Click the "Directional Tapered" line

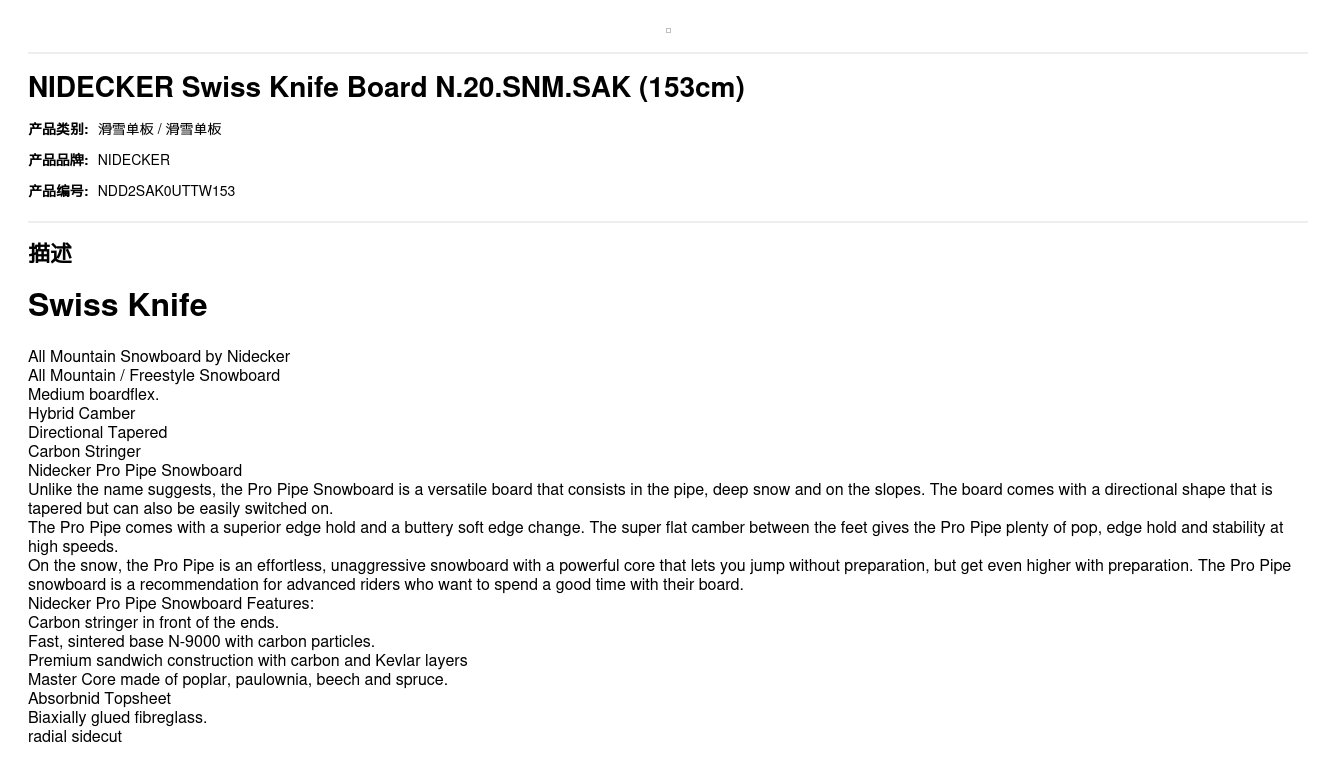click(x=97, y=433)
